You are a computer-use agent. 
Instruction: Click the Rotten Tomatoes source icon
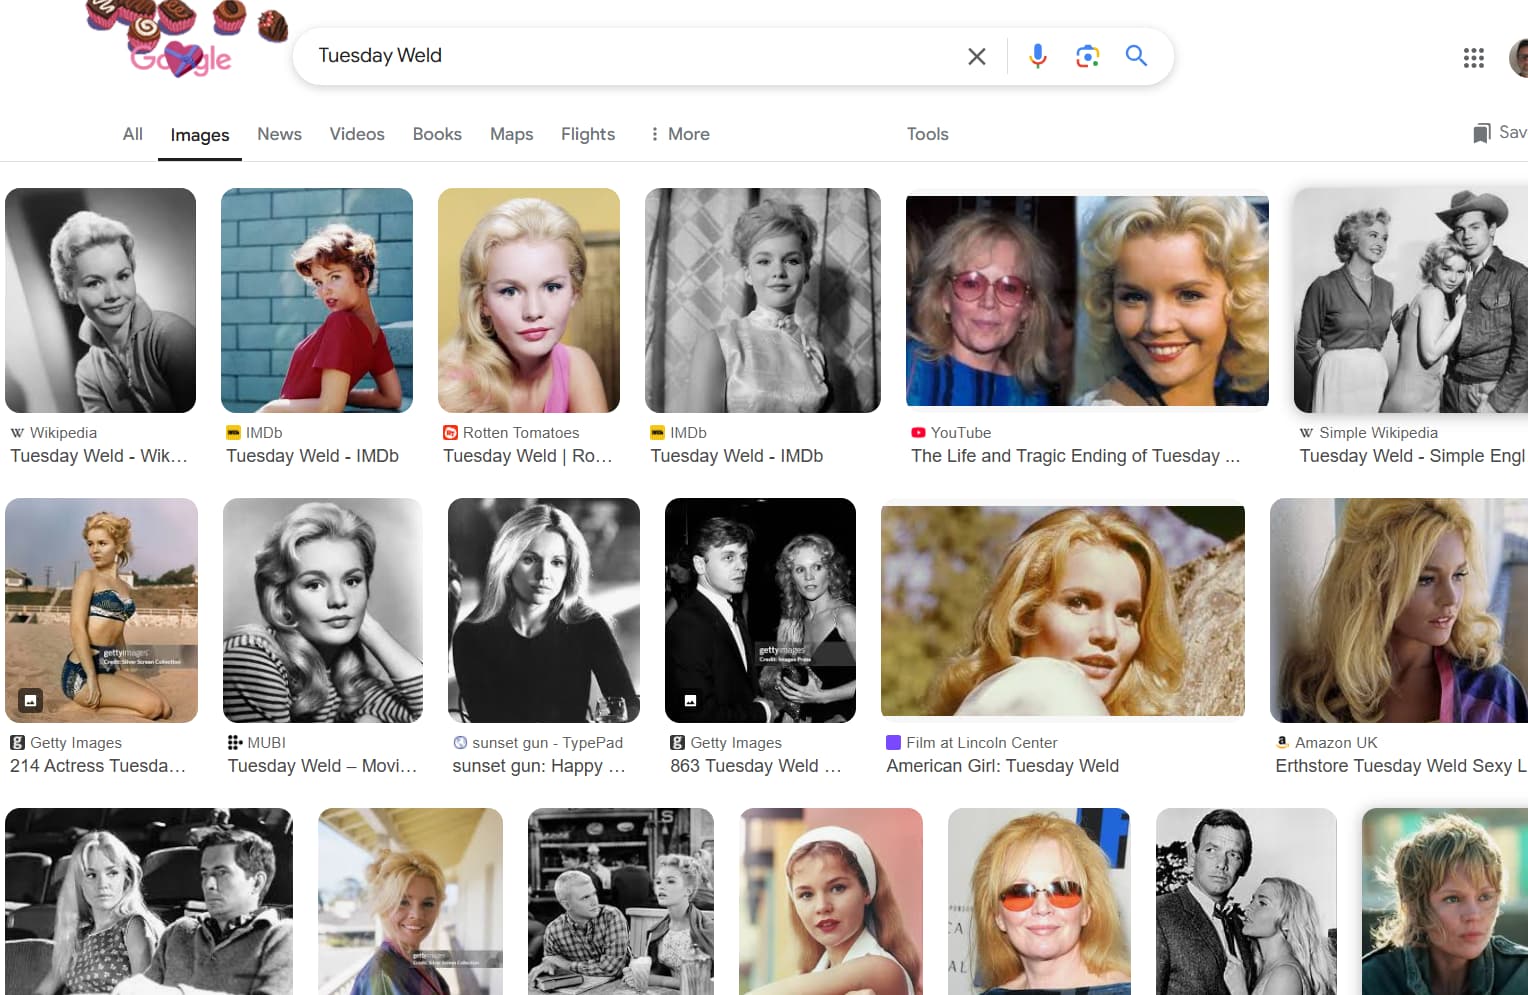pyautogui.click(x=450, y=433)
